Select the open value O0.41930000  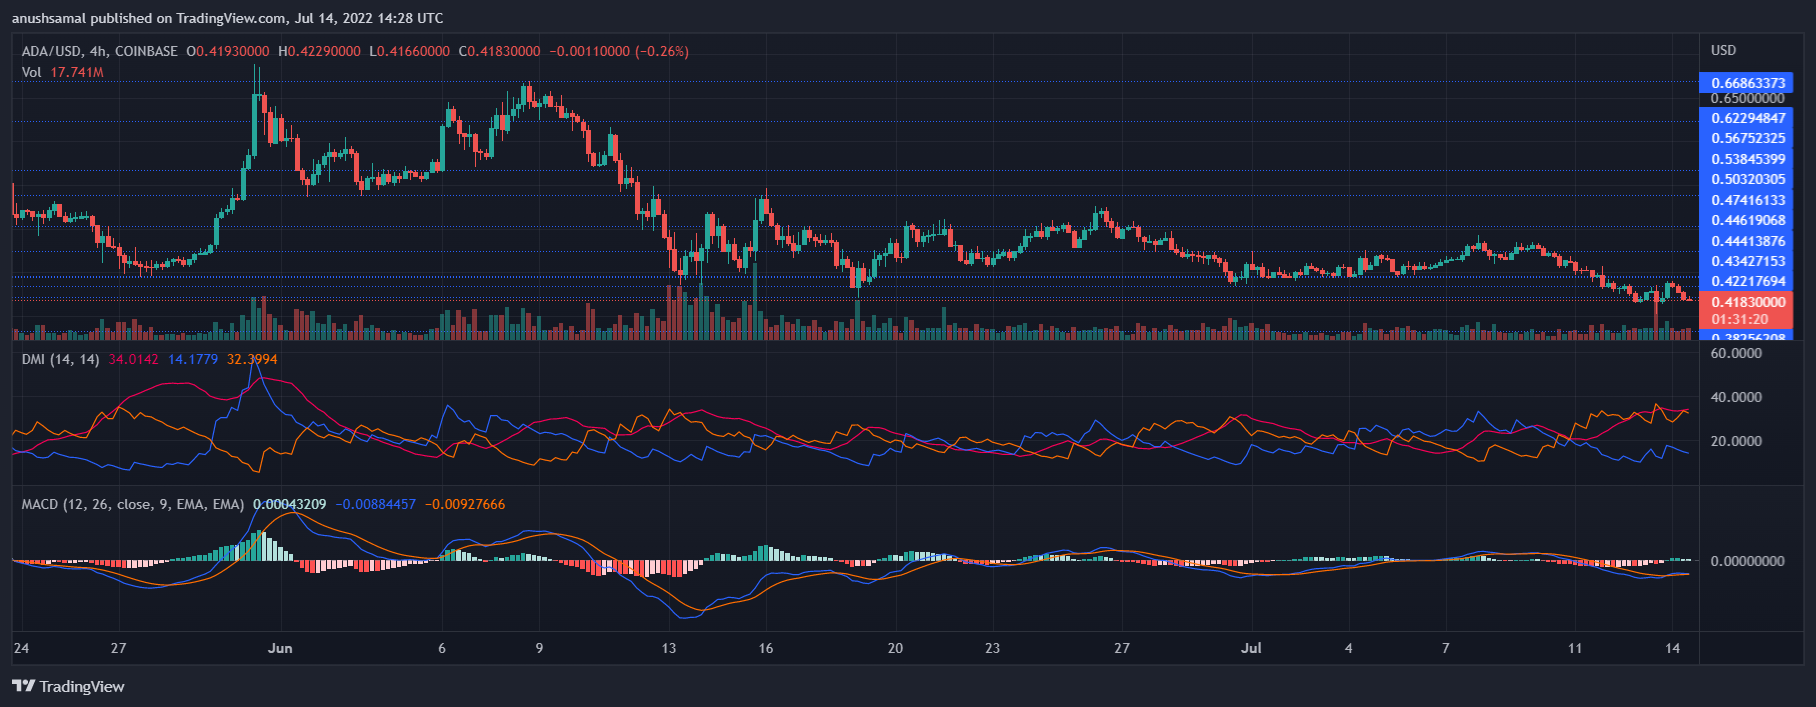point(228,51)
